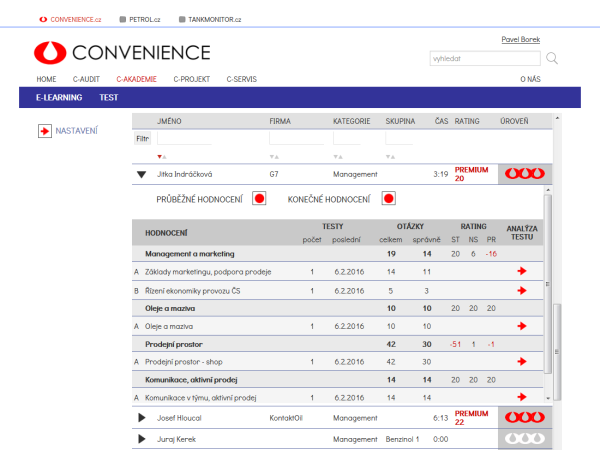Click the SKUPINA filter input field
The image size is (600, 450).
pyautogui.click(x=399, y=139)
